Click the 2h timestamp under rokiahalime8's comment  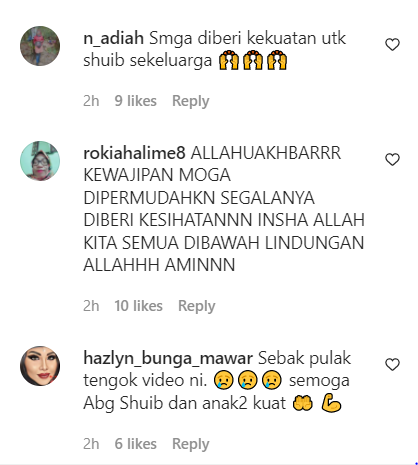[91, 306]
